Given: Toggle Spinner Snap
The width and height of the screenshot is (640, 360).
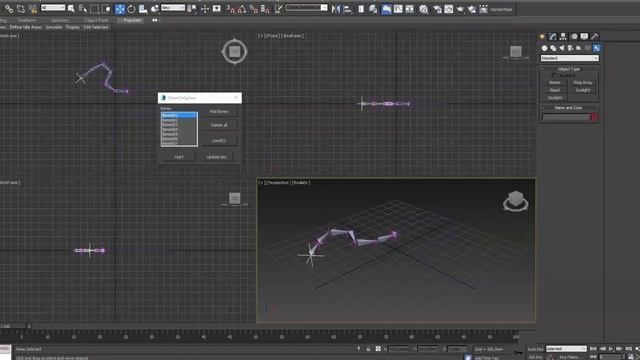Looking at the screenshot, I should (265, 9).
